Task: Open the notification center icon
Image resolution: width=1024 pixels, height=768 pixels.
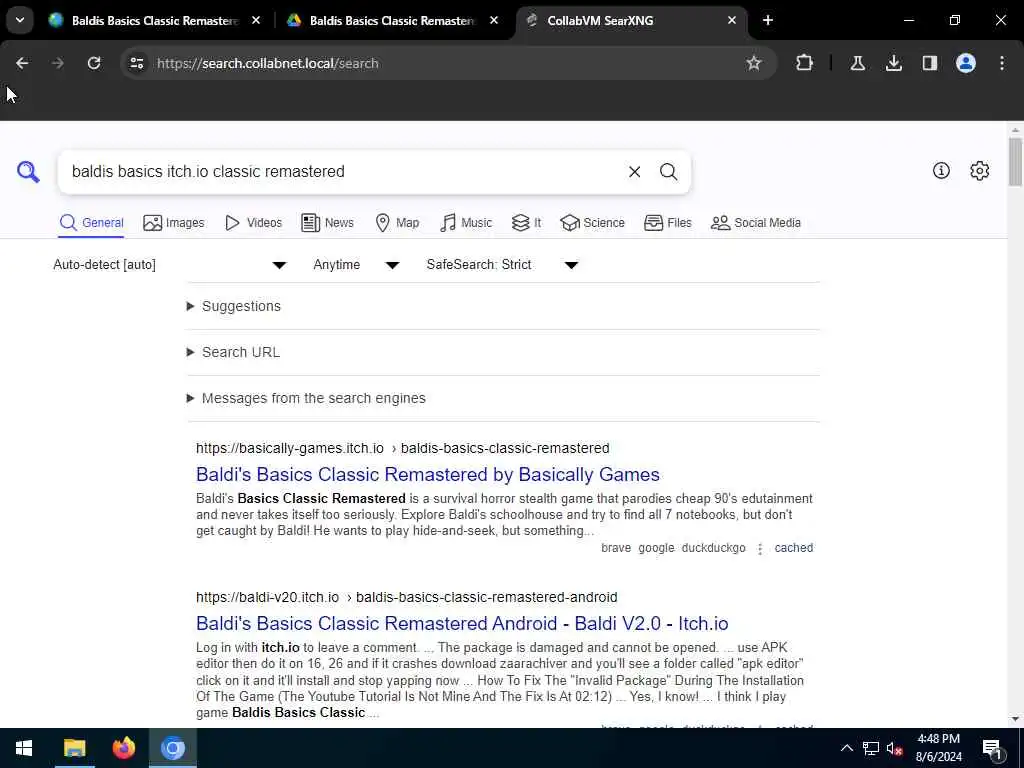Action: coord(993,748)
